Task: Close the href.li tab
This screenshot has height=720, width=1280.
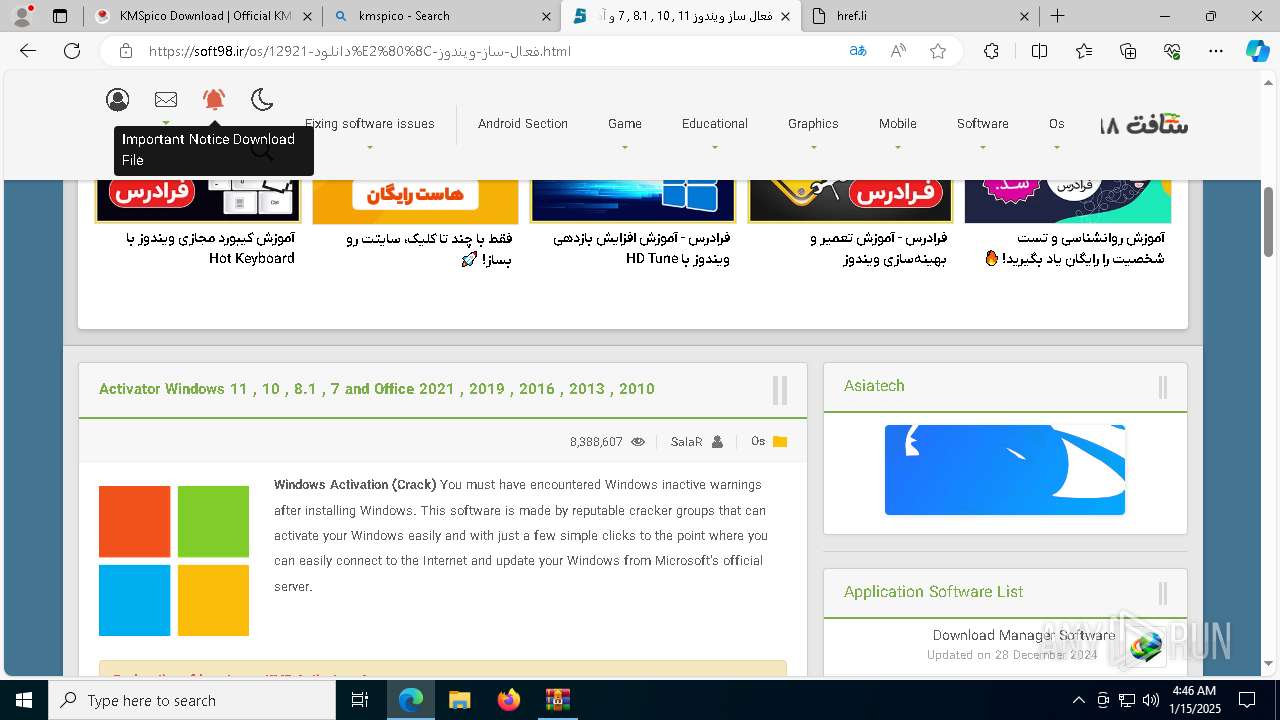Action: click(x=1025, y=16)
